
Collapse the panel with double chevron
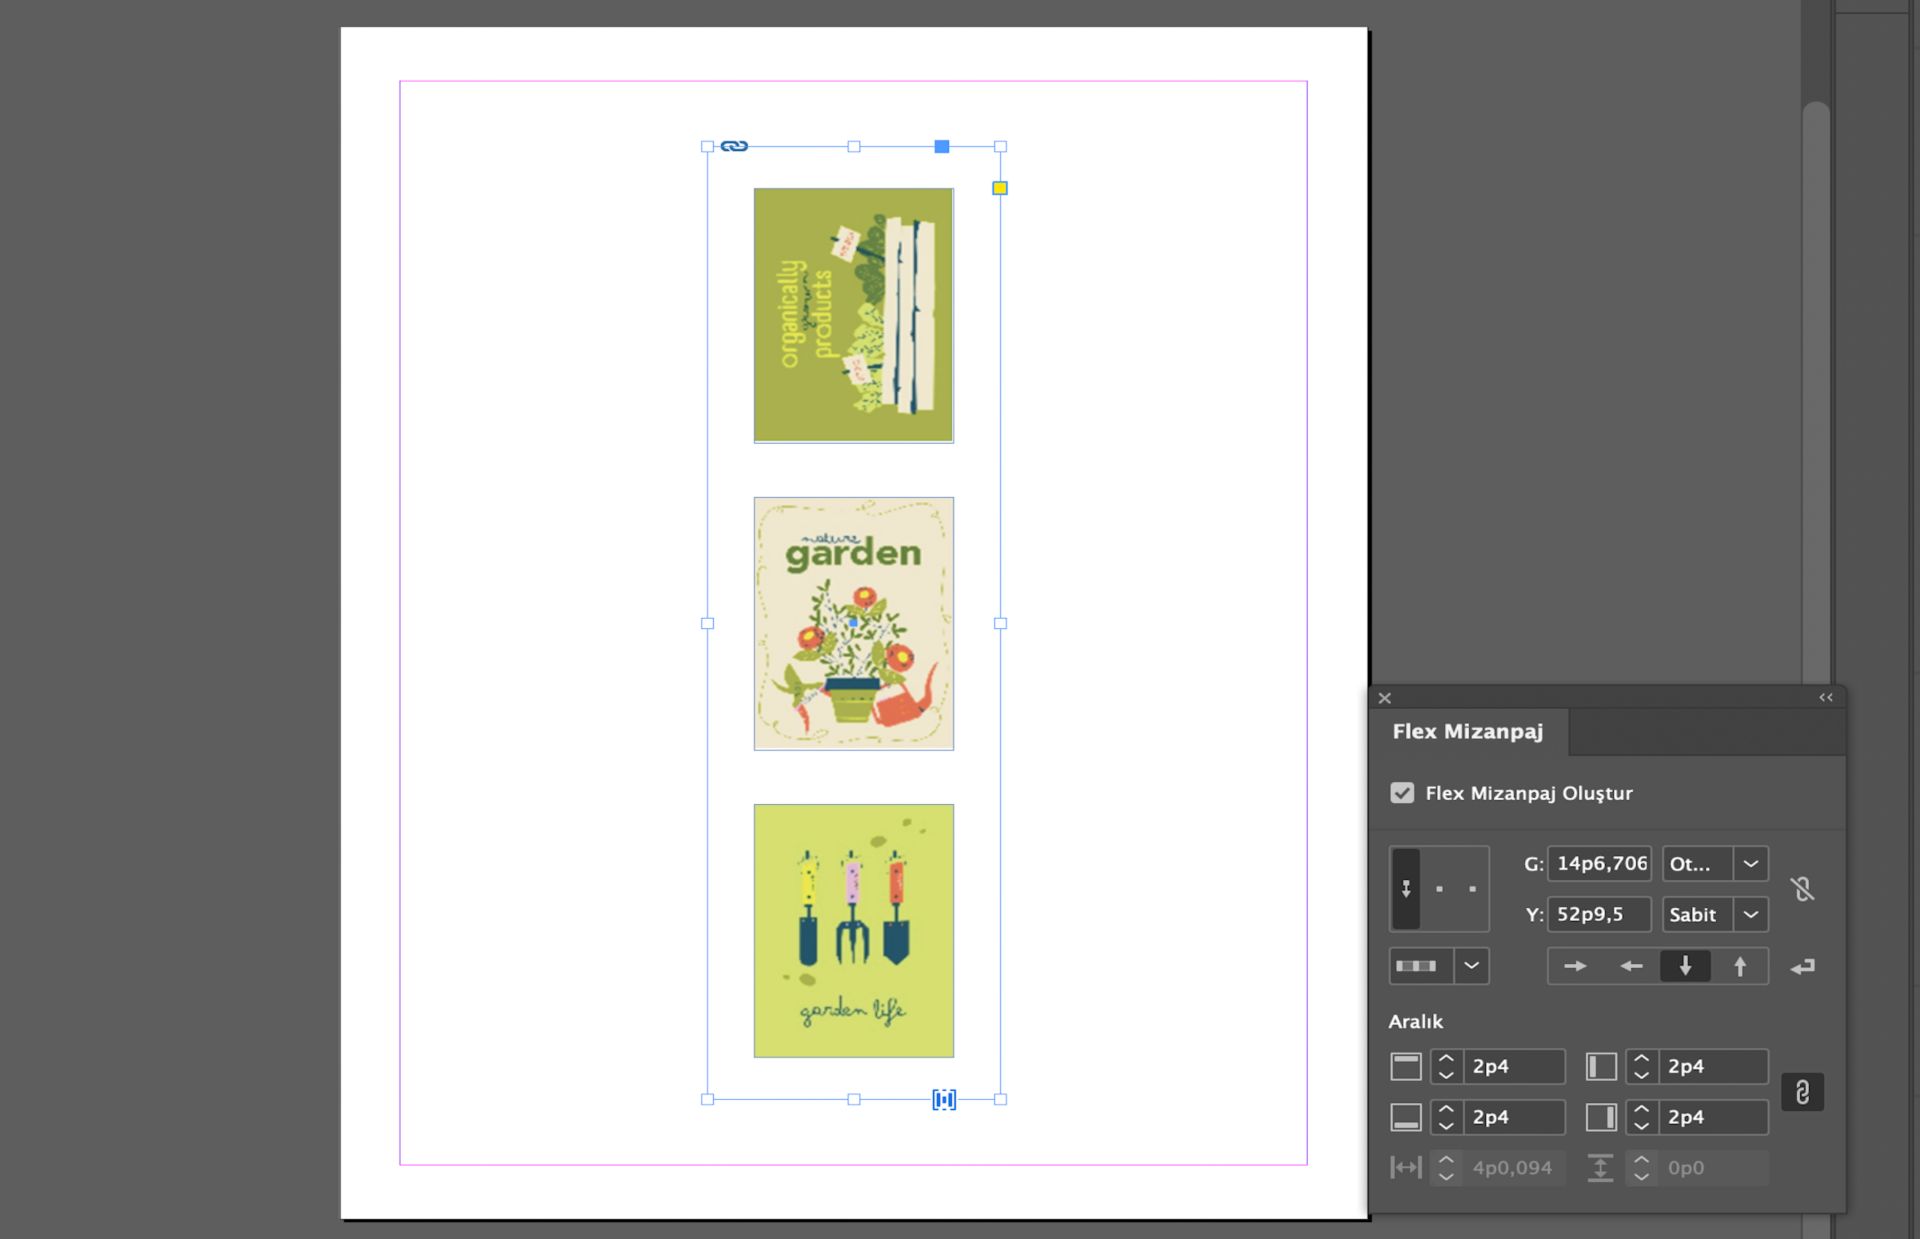tap(1826, 698)
